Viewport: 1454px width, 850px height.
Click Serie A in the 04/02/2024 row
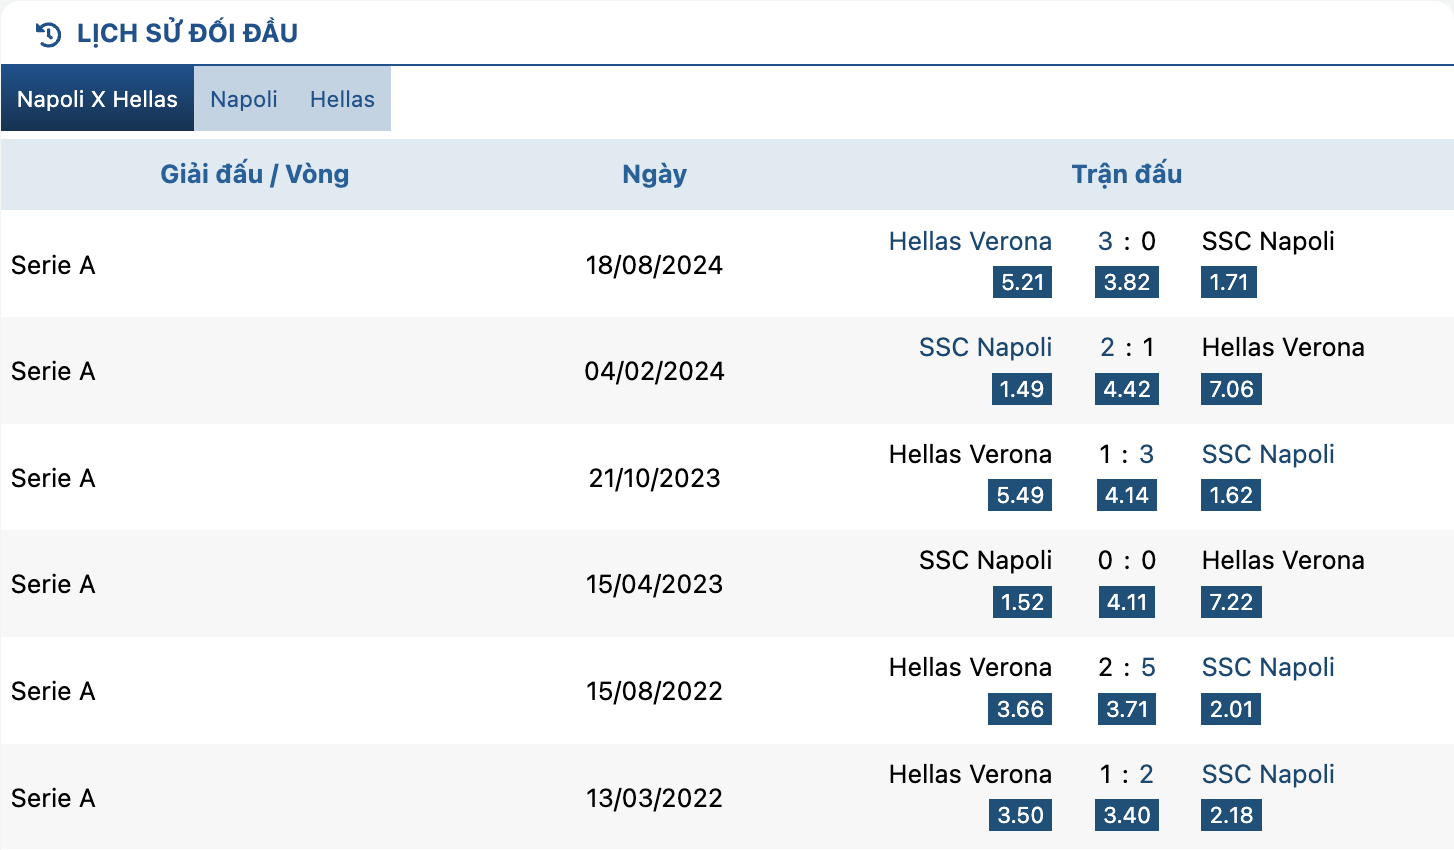[x=53, y=371]
